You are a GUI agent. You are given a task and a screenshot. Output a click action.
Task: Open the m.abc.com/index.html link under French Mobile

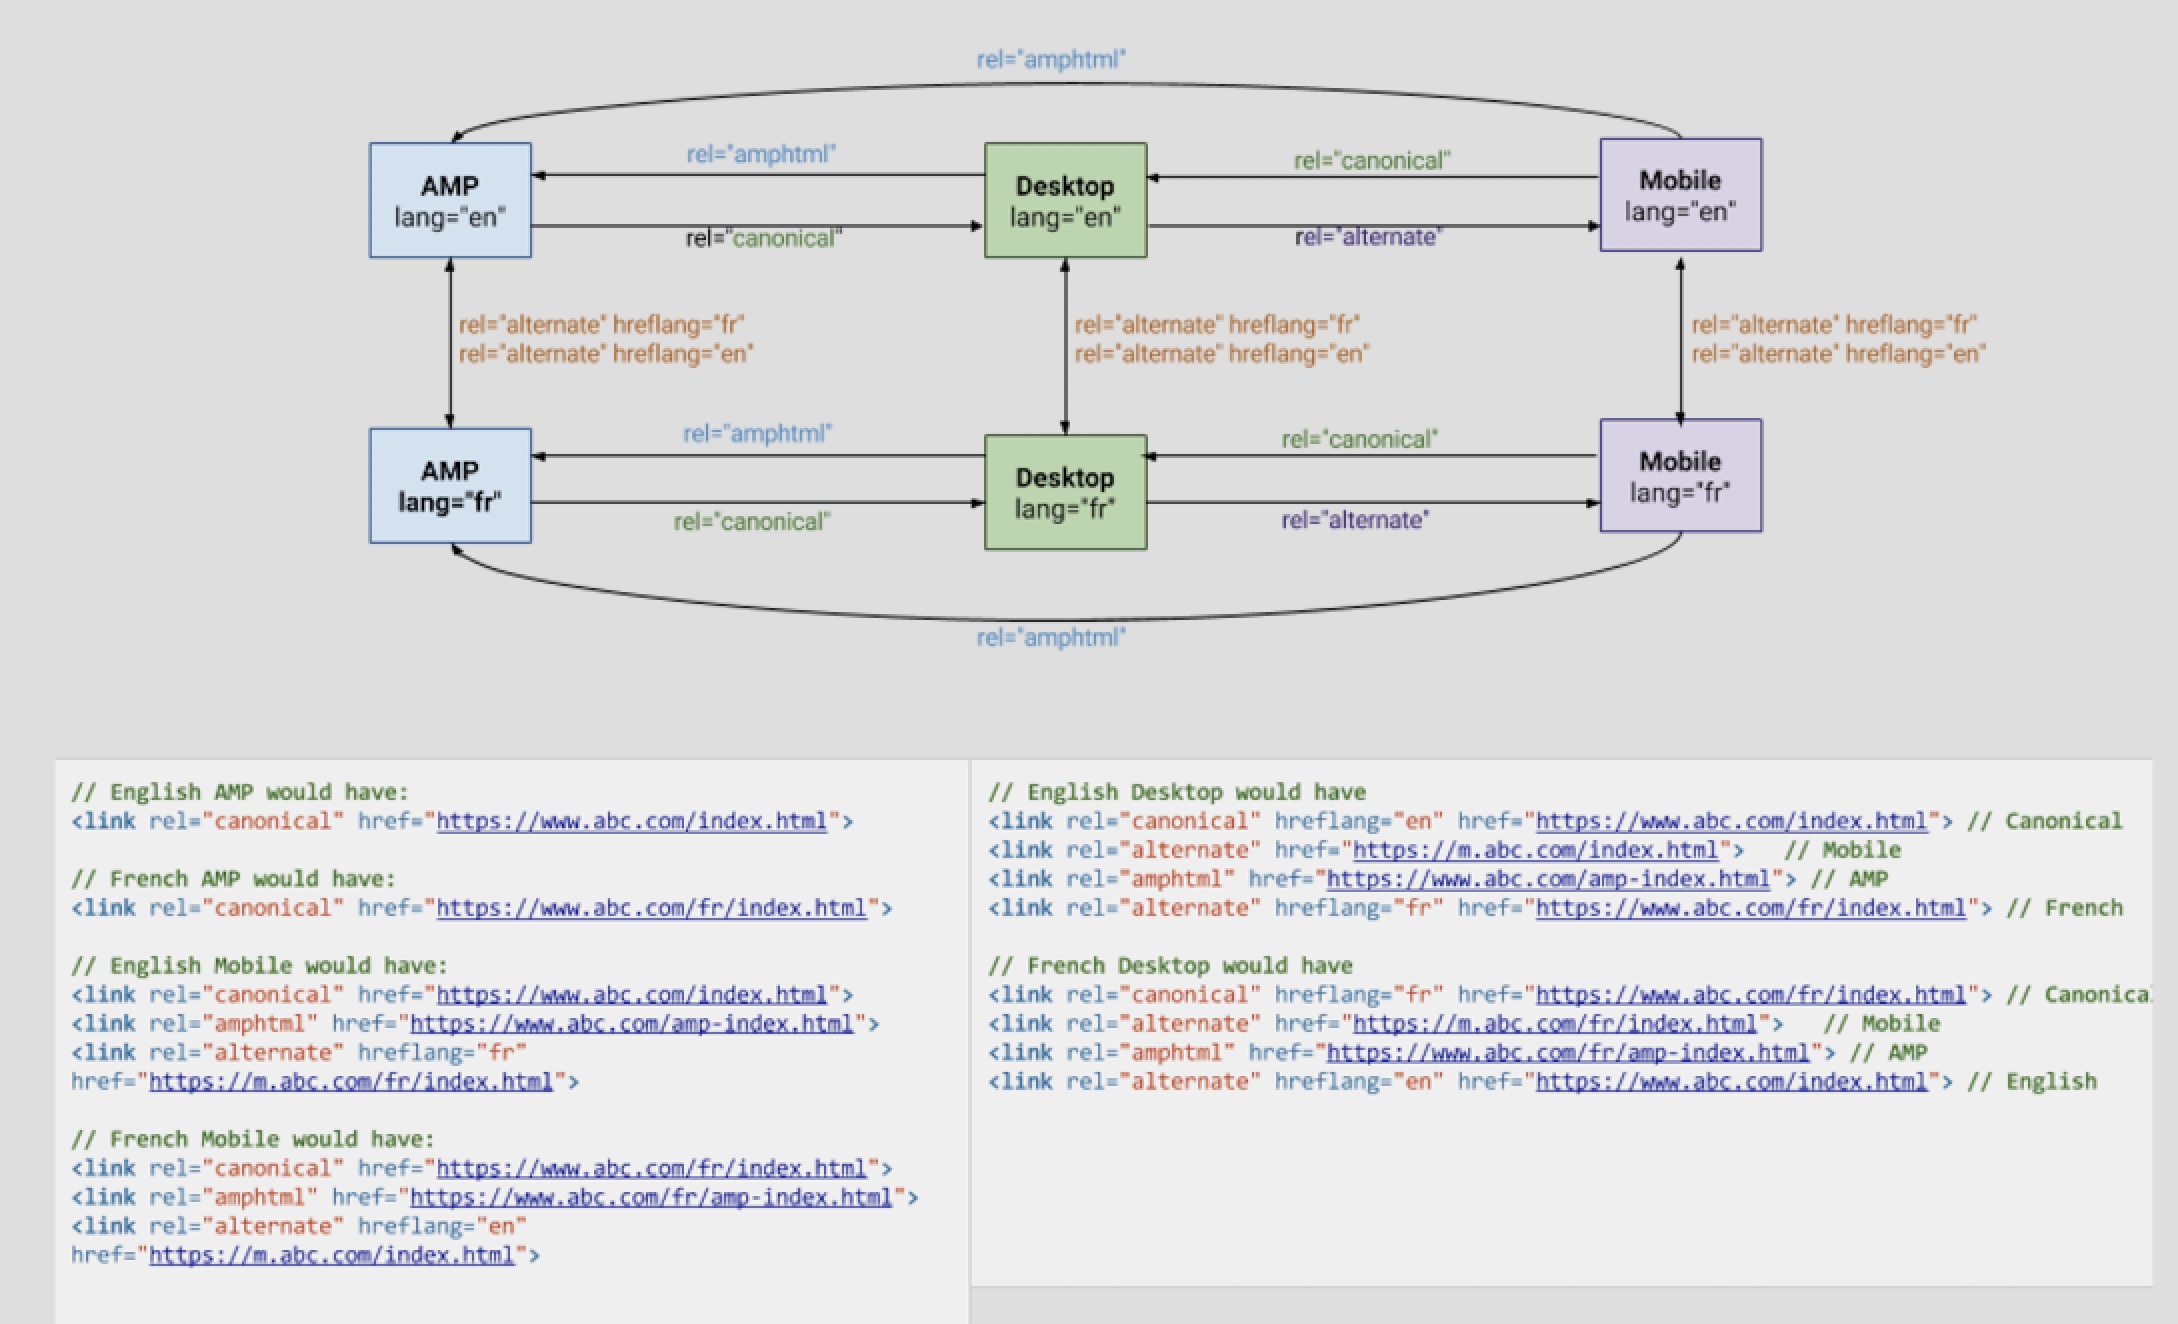coord(332,1255)
